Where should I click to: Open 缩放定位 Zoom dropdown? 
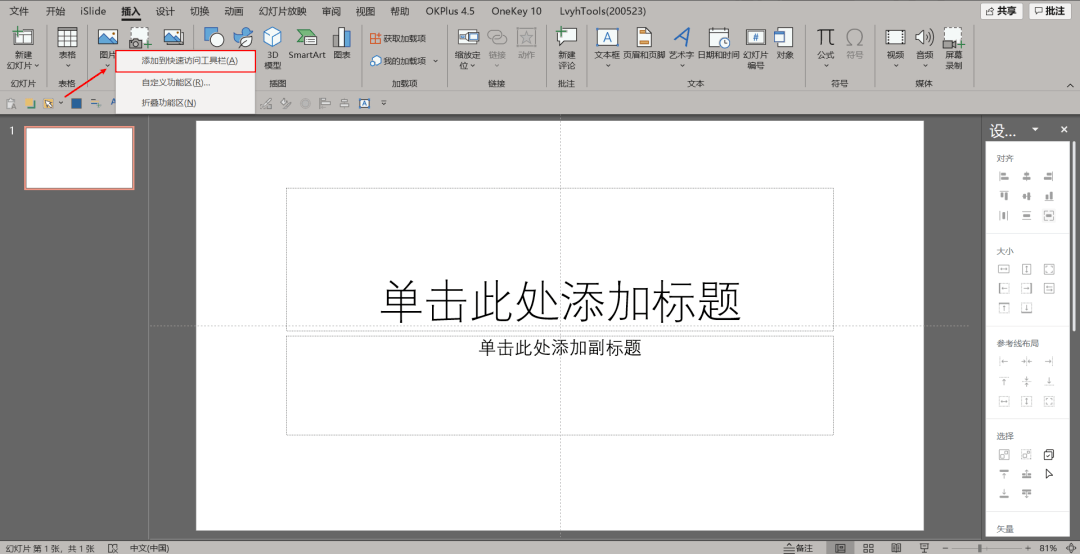click(468, 48)
